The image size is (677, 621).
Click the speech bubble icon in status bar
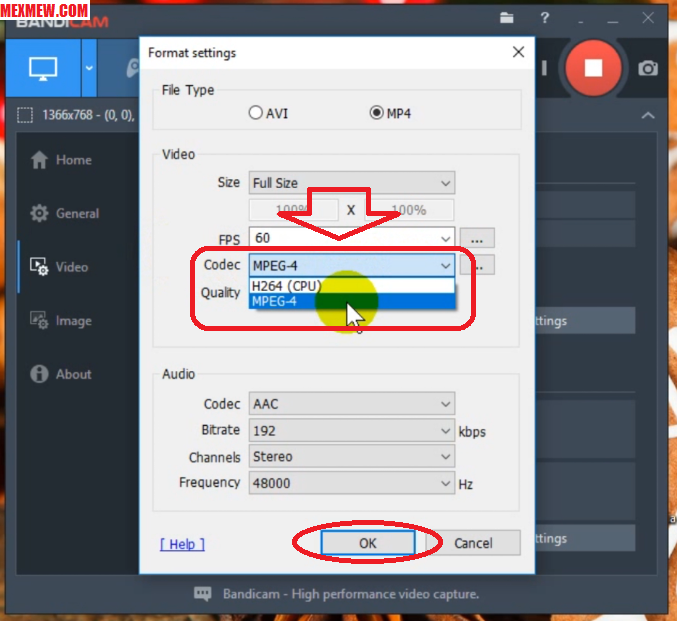tap(202, 594)
